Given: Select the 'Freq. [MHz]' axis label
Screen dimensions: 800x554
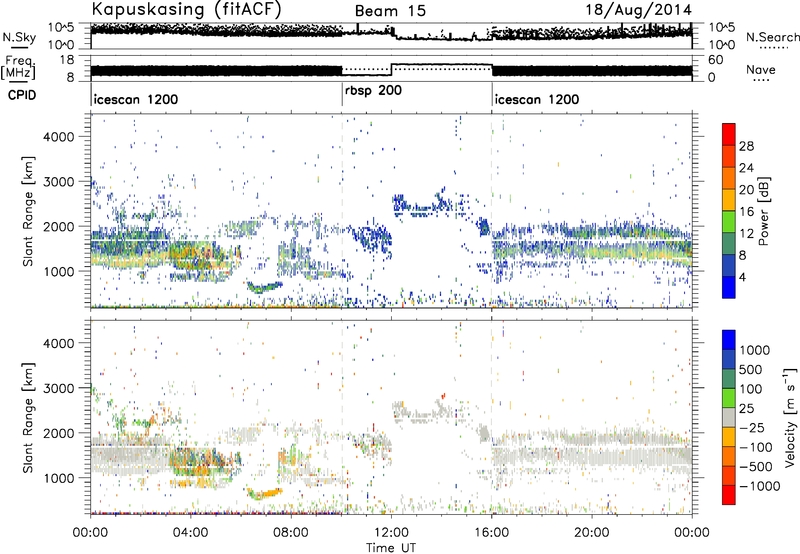Looking at the screenshot, I should tap(20, 68).
